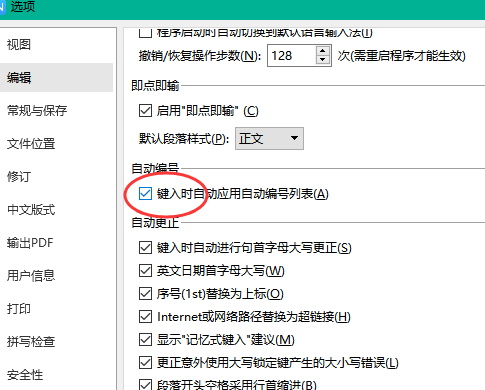The height and width of the screenshot is (390, 485).
Task: Increase undo/redo steps with up arrow
Action: coord(322,51)
